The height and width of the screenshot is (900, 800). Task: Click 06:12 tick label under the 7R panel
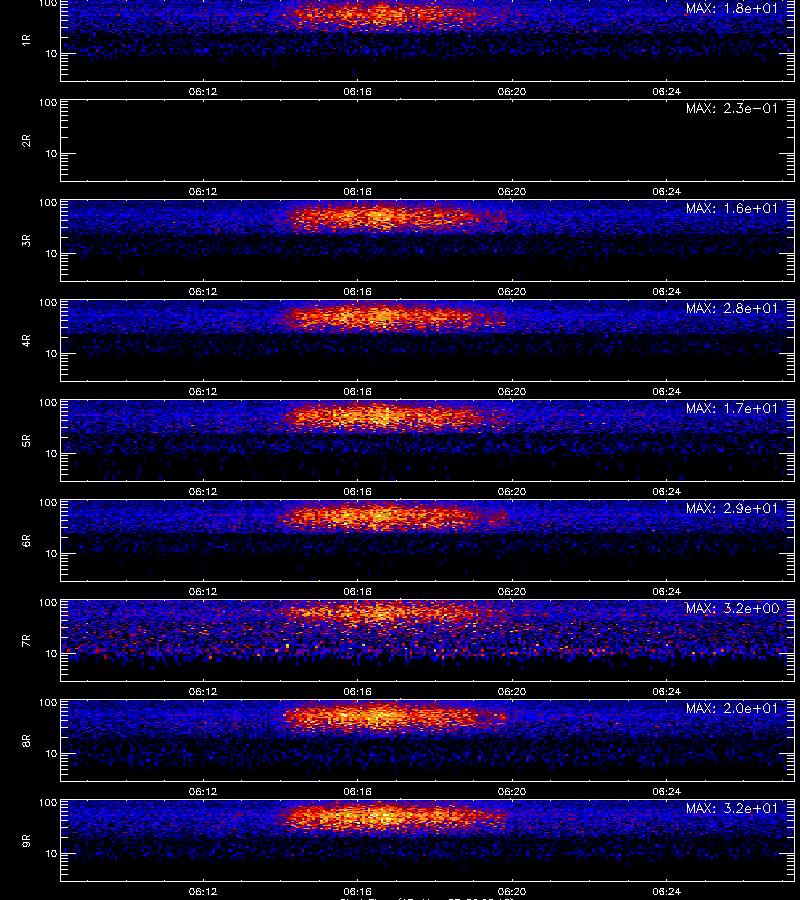point(203,691)
